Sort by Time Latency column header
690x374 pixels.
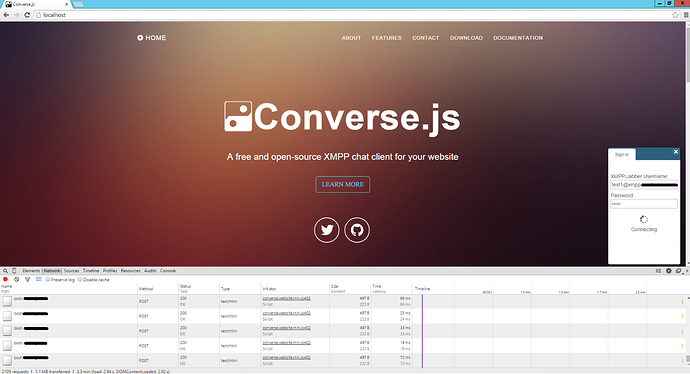coord(391,289)
